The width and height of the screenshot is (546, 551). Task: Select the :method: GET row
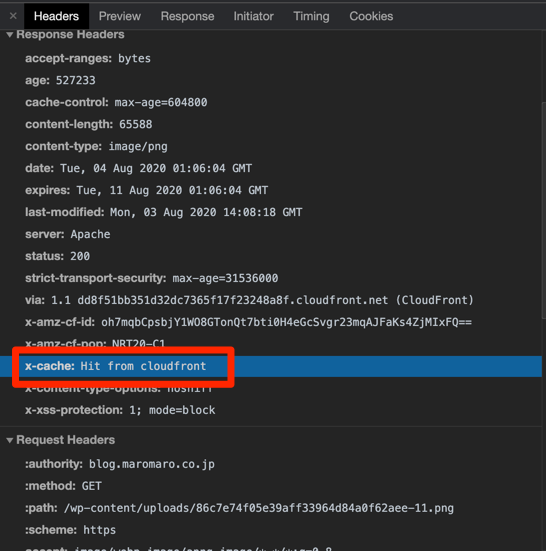pyautogui.click(x=271, y=486)
